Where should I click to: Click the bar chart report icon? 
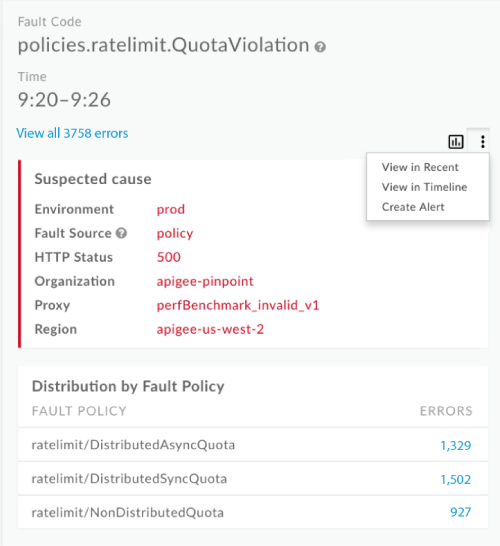[x=455, y=142]
